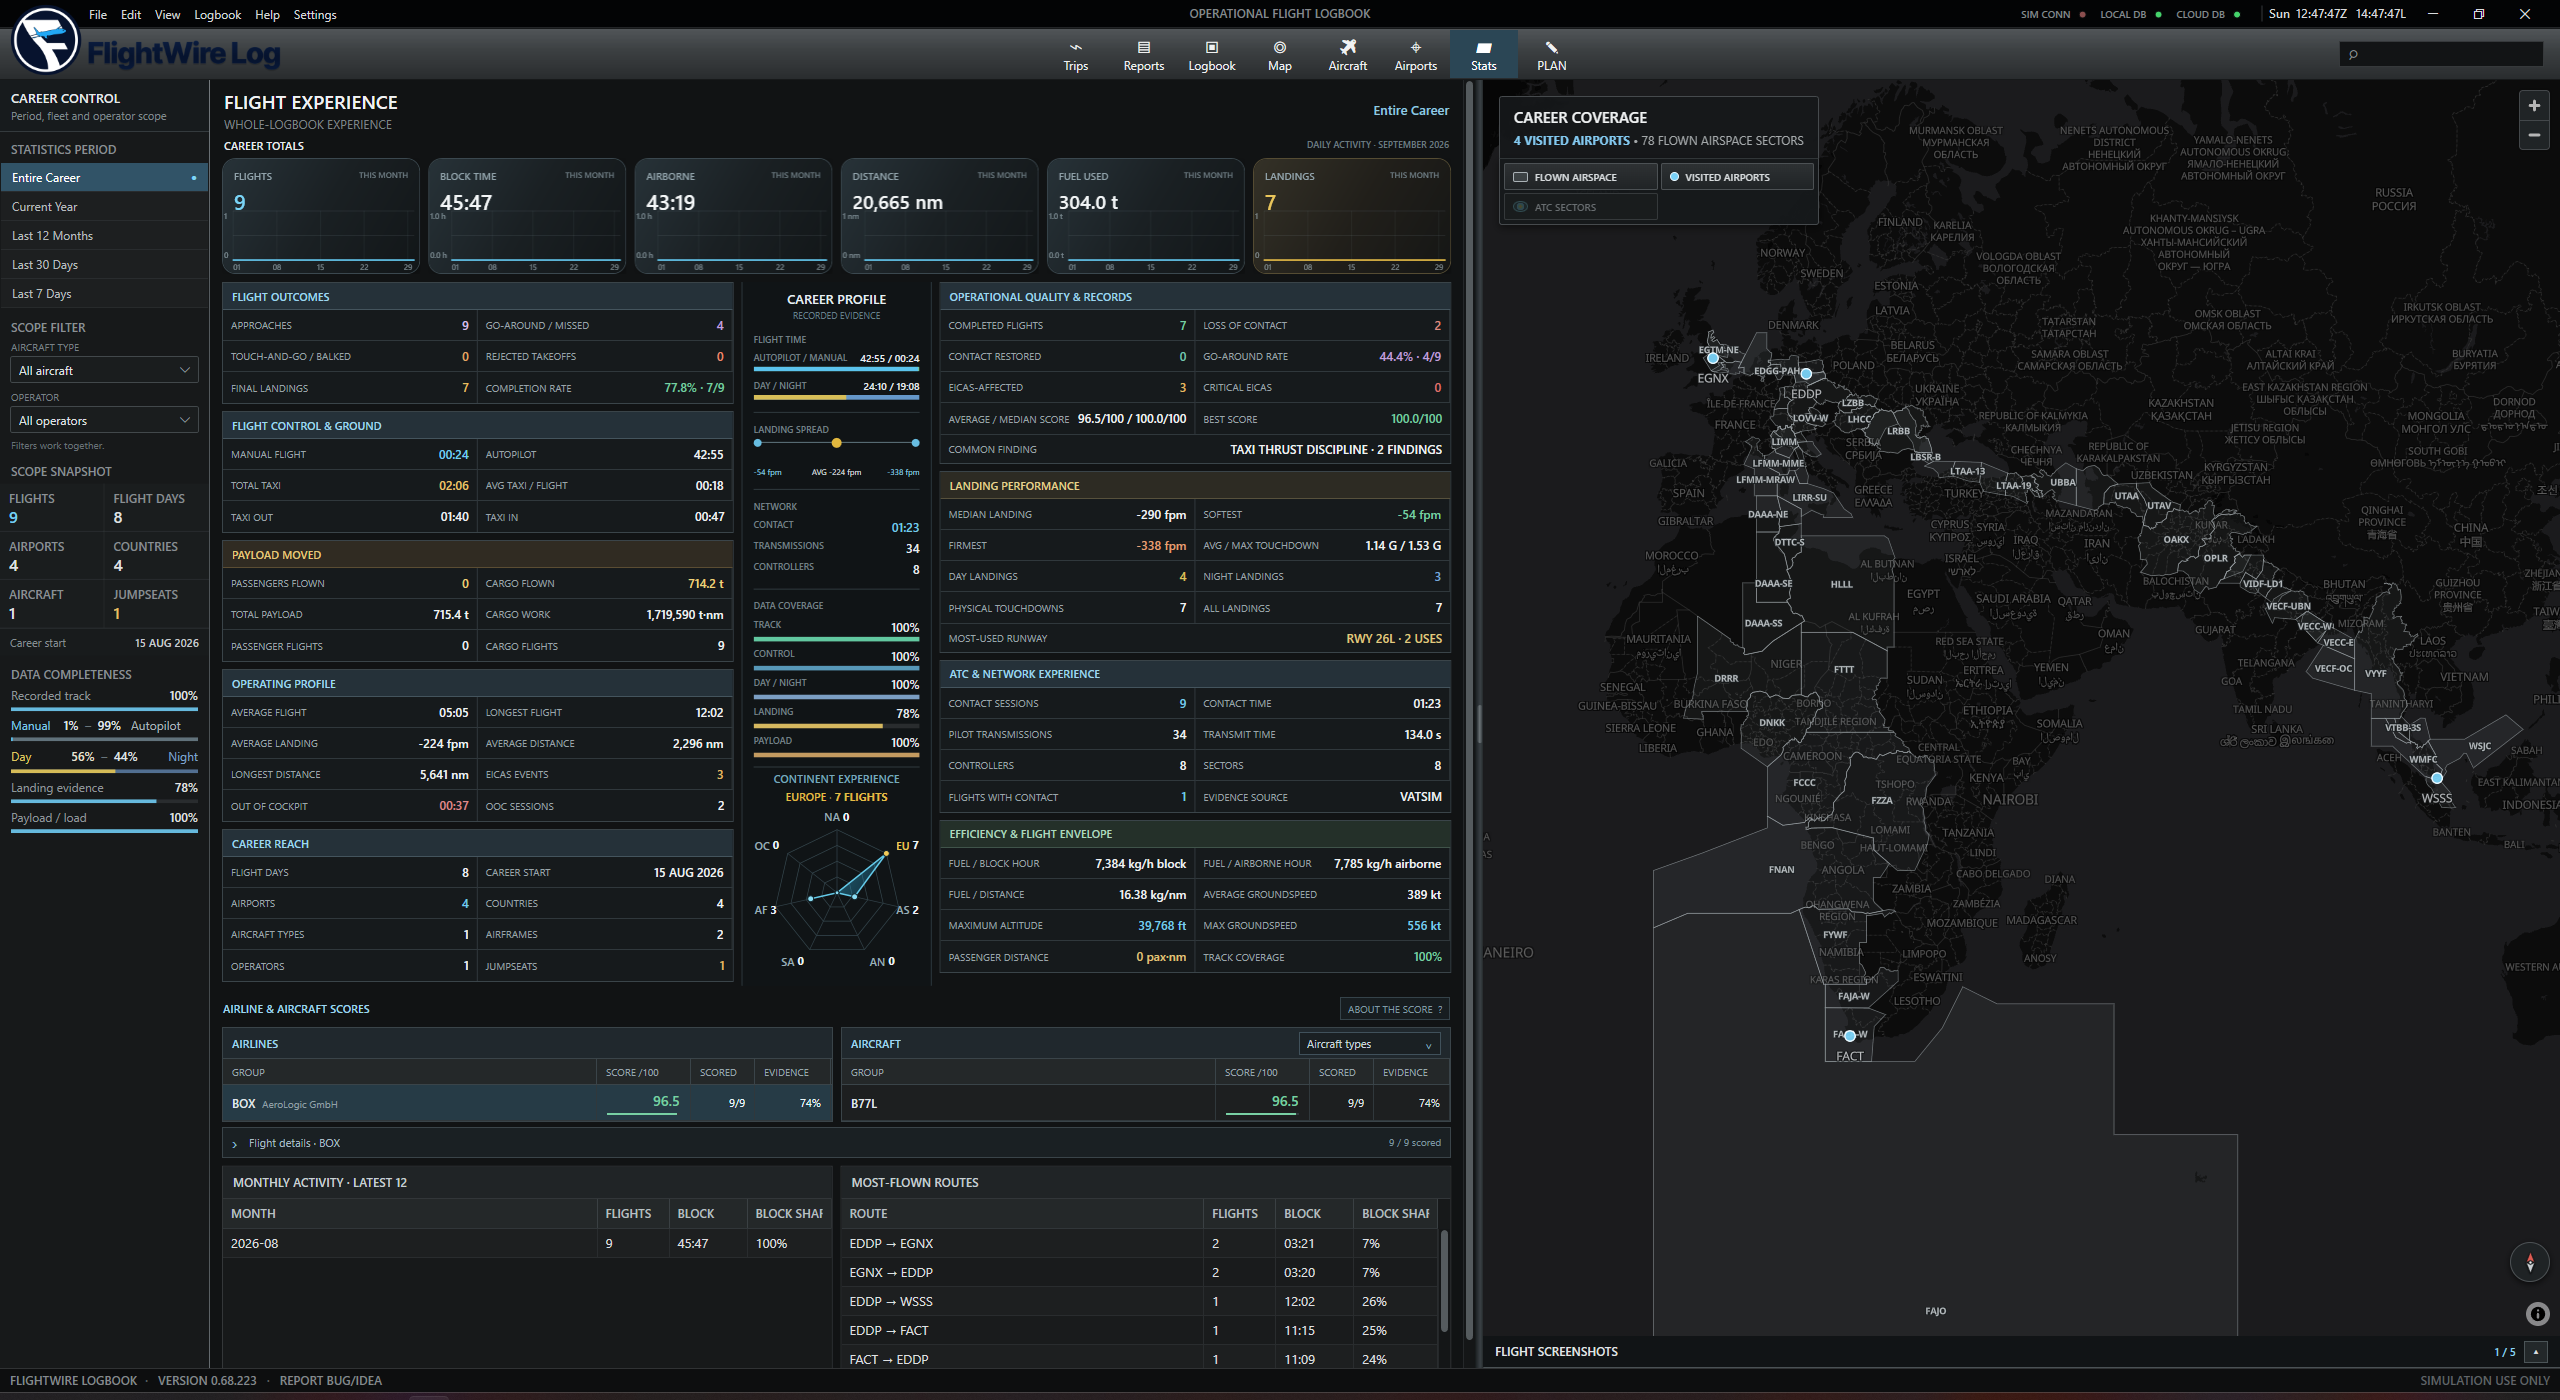2560x1400 pixels.
Task: Click the search magnifier icon
Action: pyautogui.click(x=2354, y=54)
